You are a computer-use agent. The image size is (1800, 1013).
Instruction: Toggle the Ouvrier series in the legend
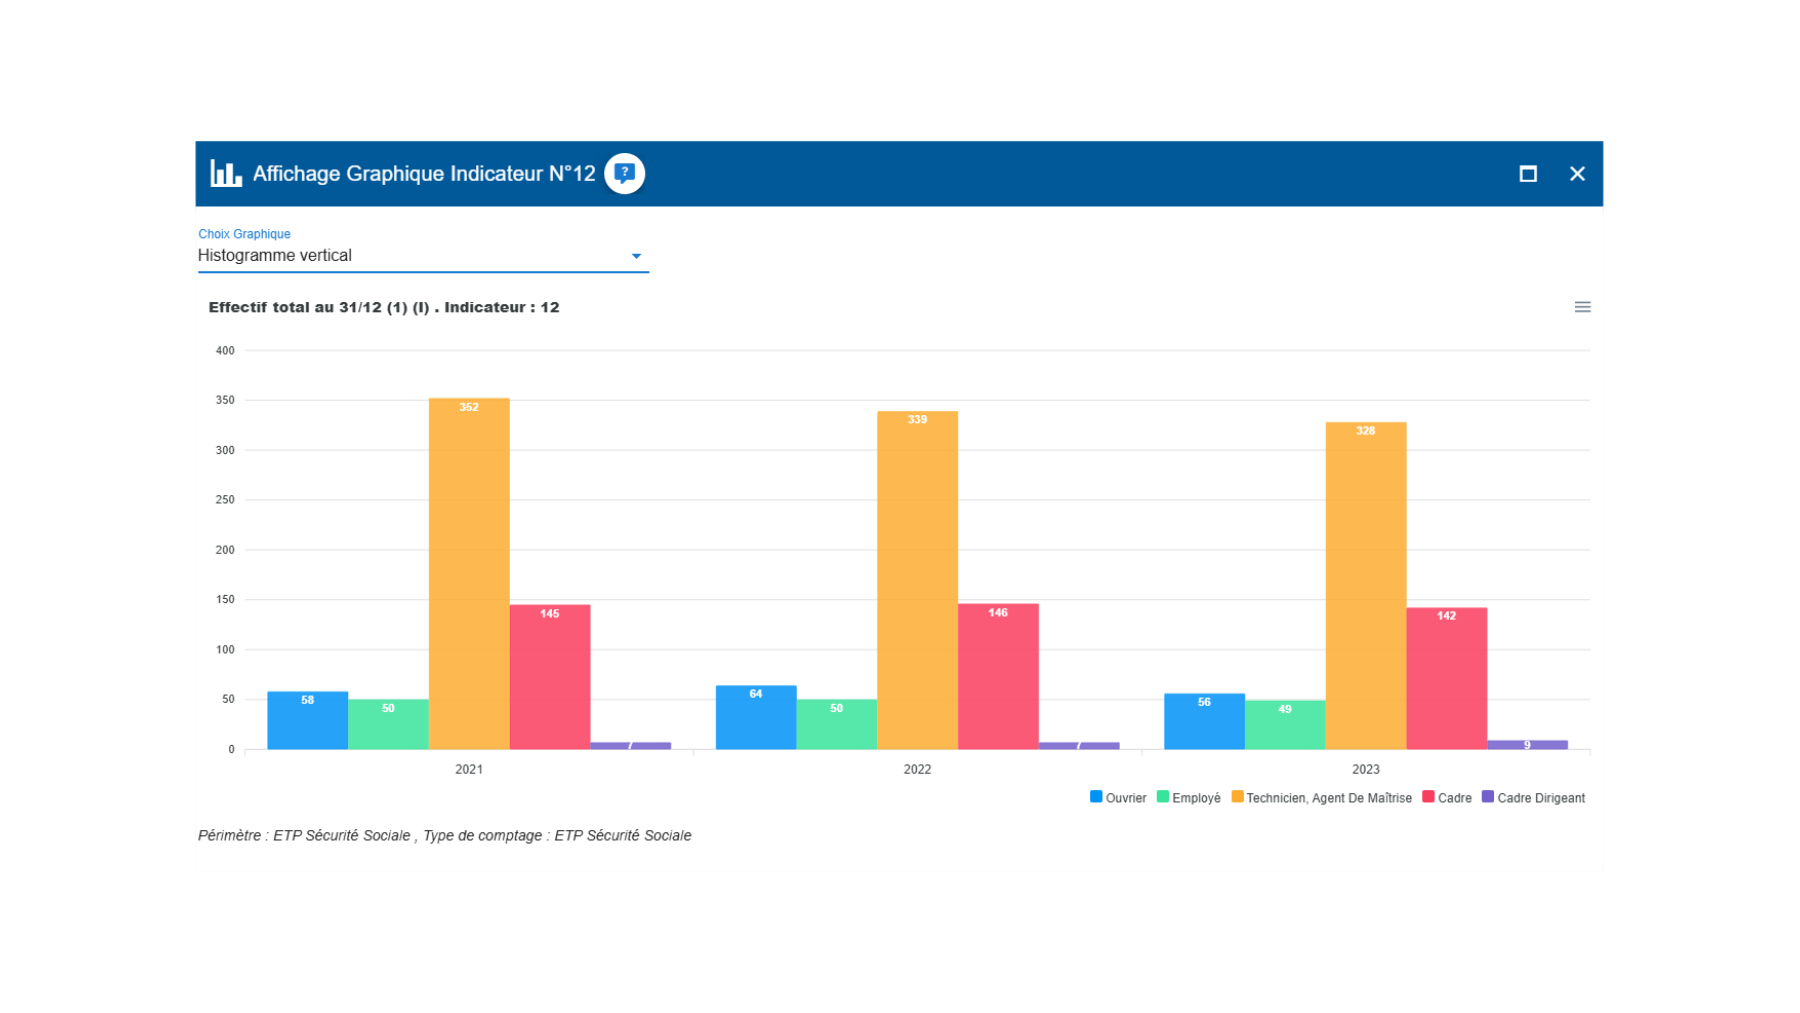(x=1118, y=798)
